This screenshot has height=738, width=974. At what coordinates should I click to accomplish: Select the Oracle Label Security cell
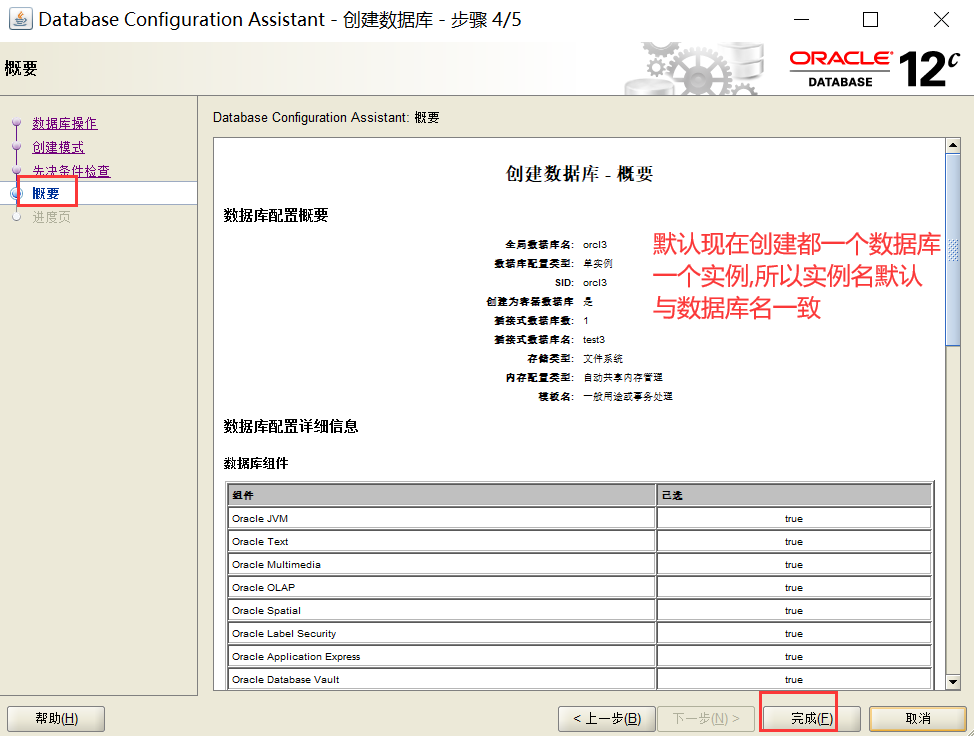442,634
